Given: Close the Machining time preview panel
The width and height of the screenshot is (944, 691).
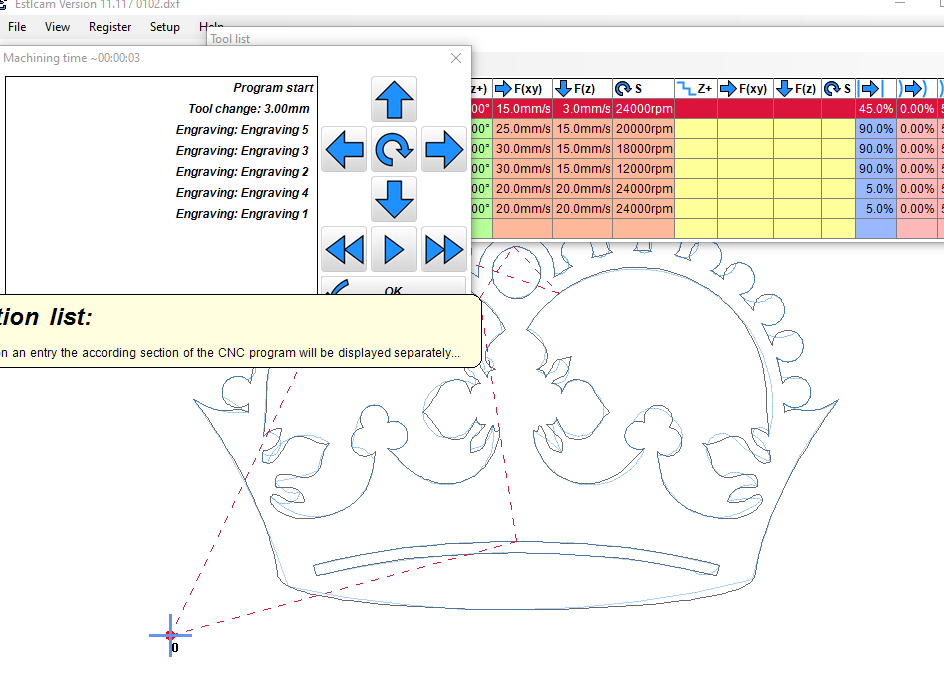Looking at the screenshot, I should tap(456, 58).
